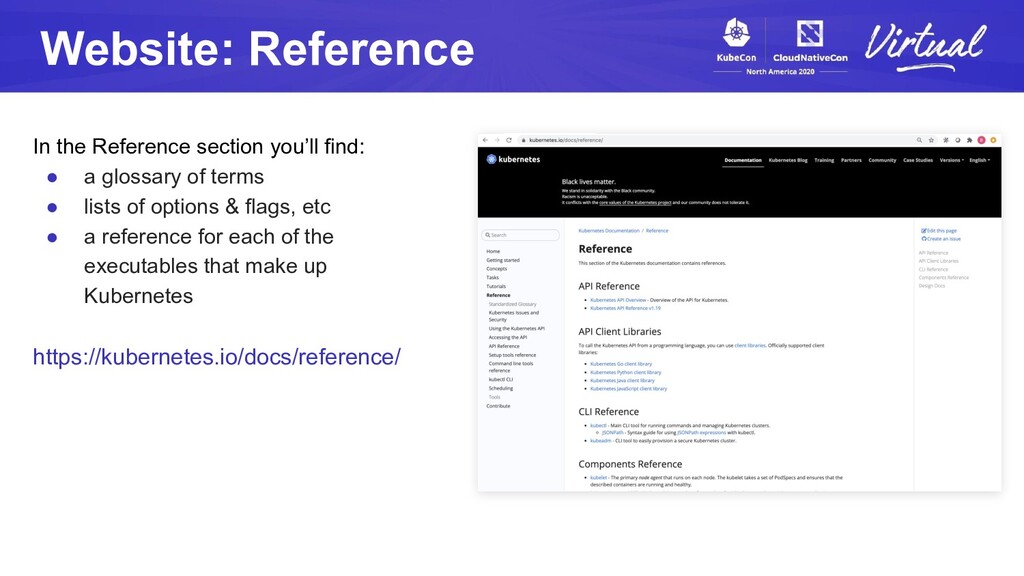Select bold Reference item in docs sidebar
Viewport: 1024px width, 576px height.
pos(498,295)
